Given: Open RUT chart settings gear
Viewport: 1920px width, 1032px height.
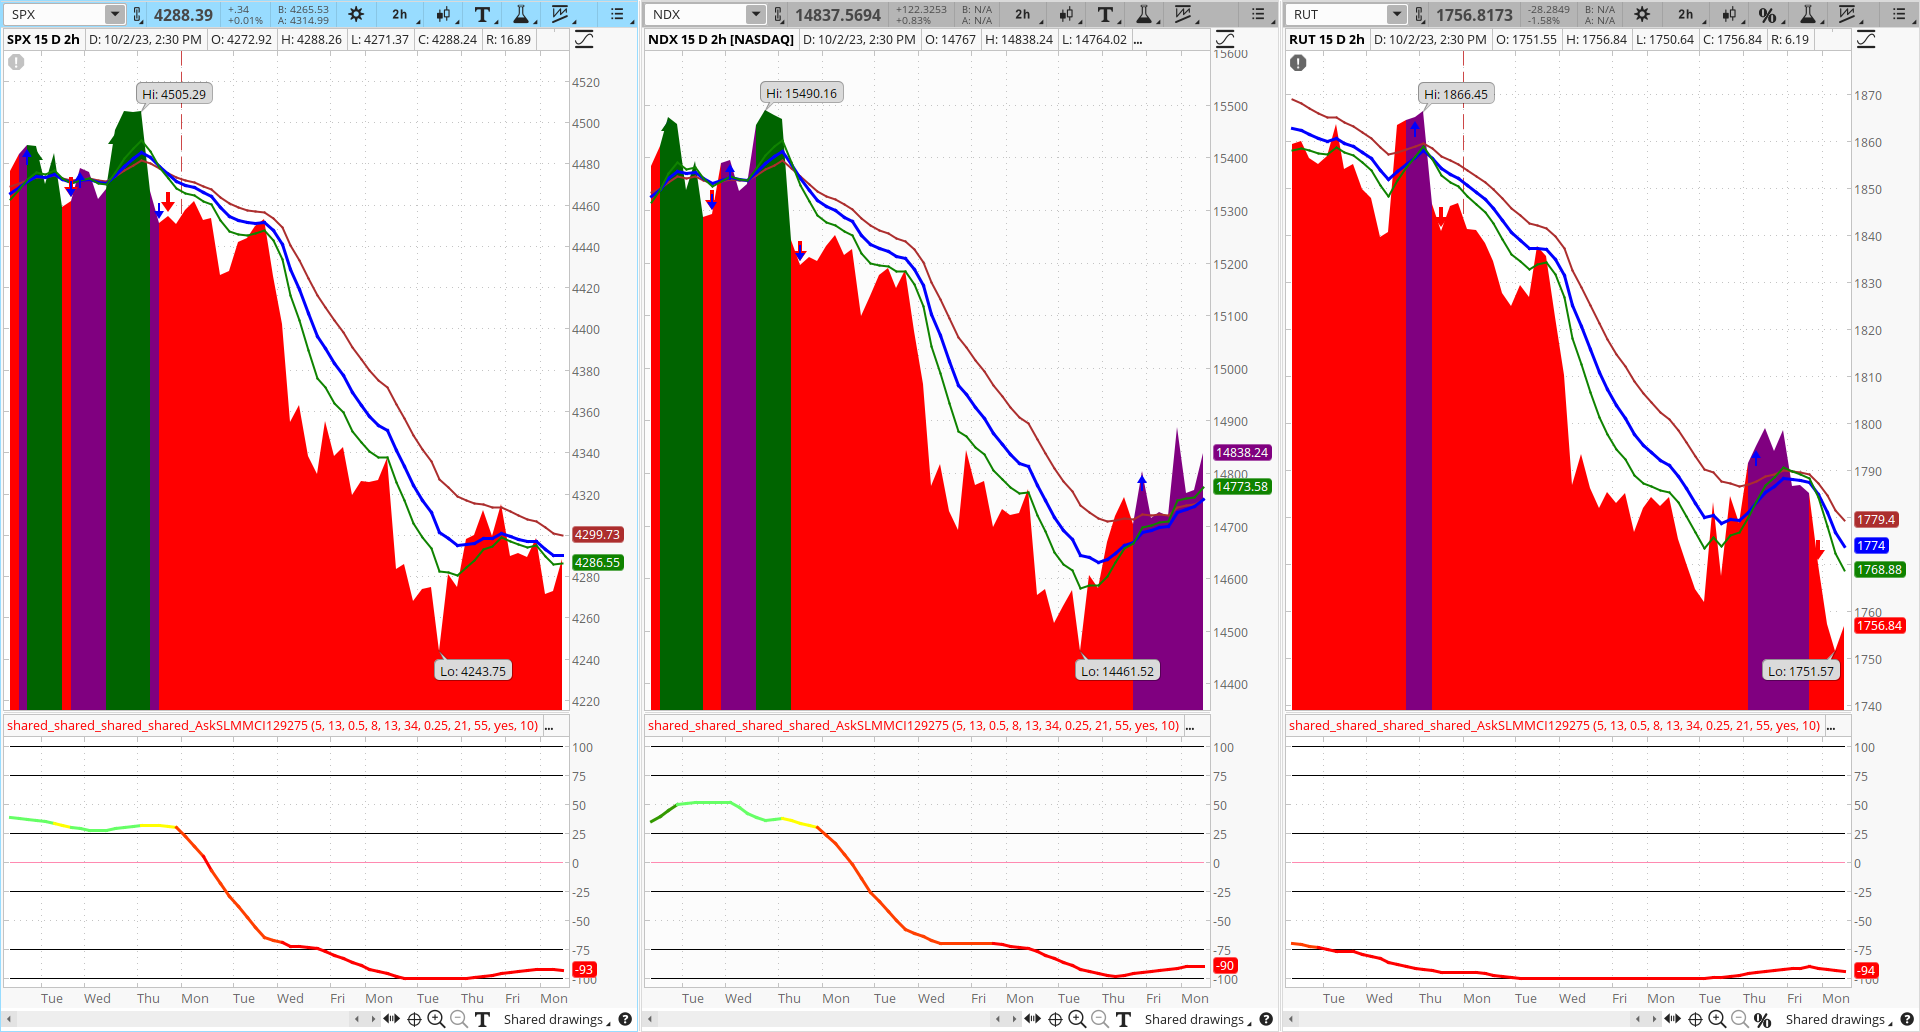Looking at the screenshot, I should pyautogui.click(x=1642, y=14).
